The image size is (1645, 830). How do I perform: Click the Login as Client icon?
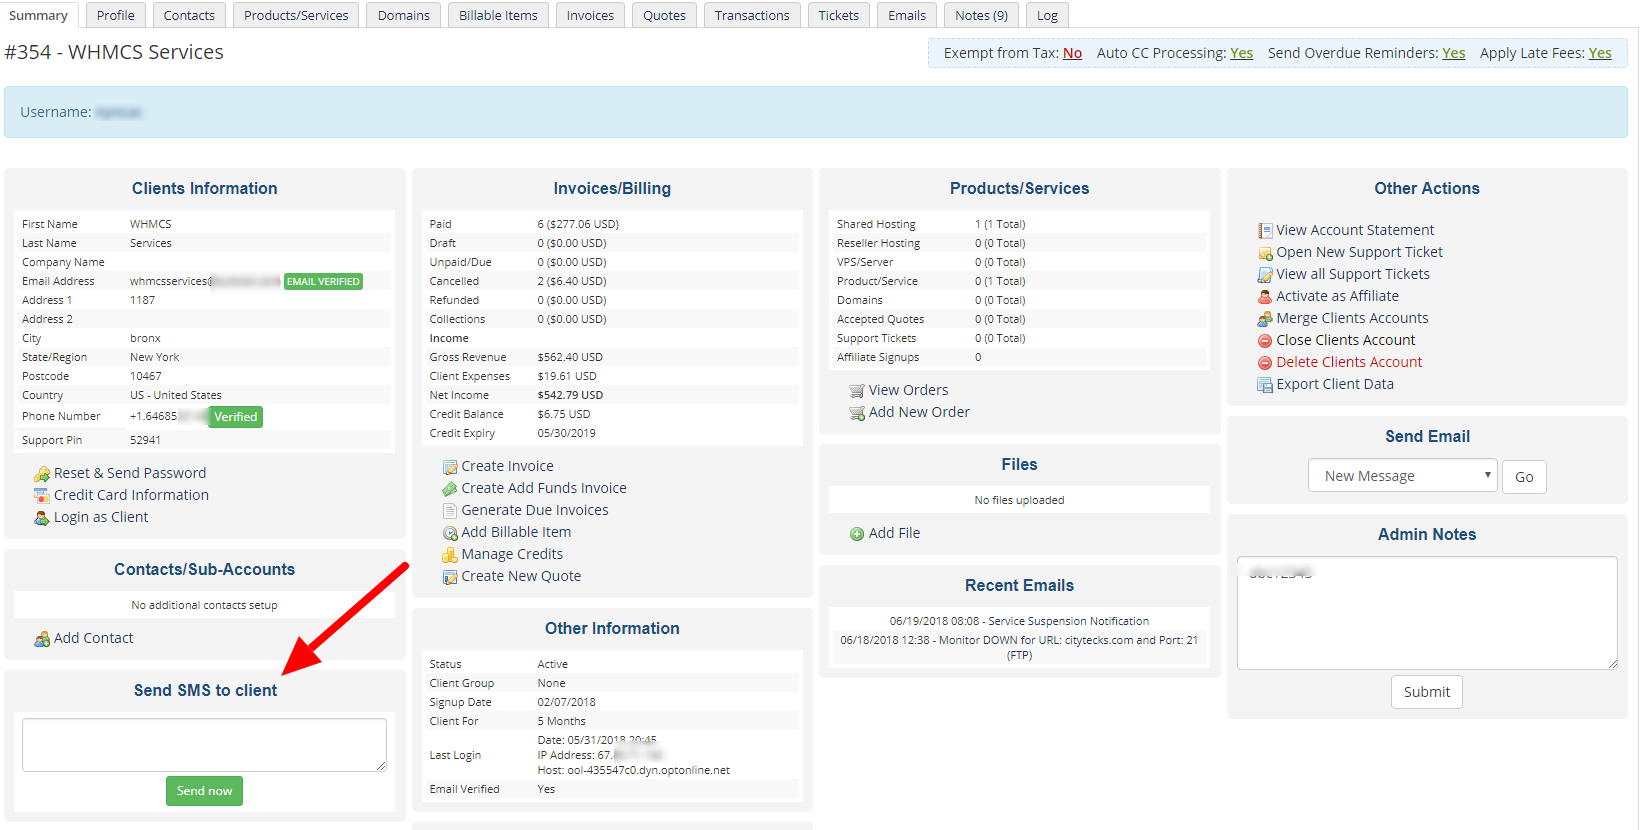[x=42, y=518]
